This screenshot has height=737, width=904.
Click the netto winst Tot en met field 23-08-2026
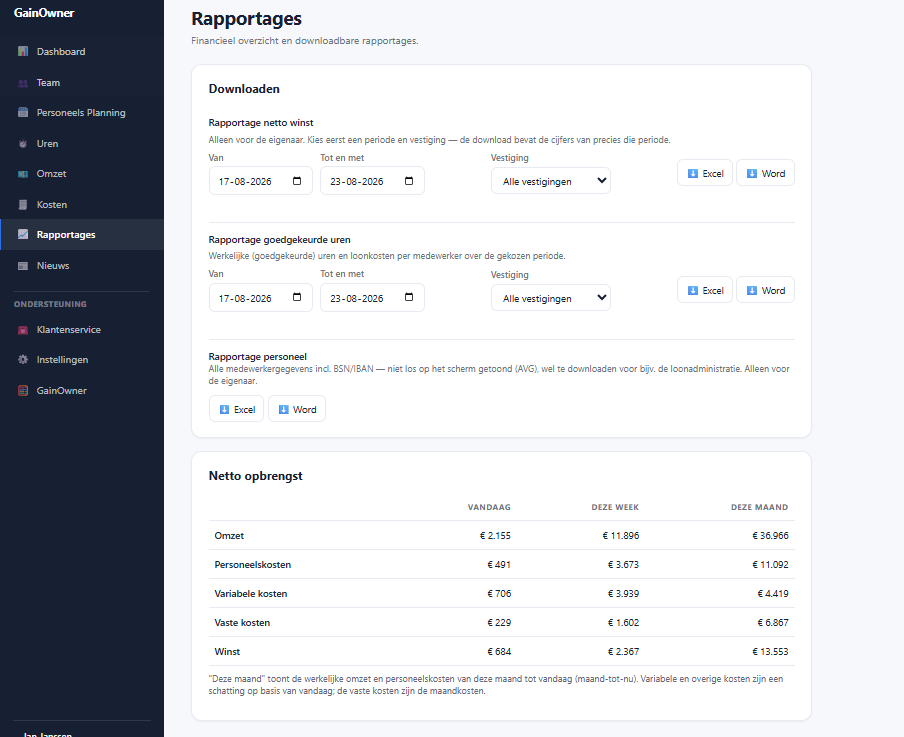(x=372, y=181)
